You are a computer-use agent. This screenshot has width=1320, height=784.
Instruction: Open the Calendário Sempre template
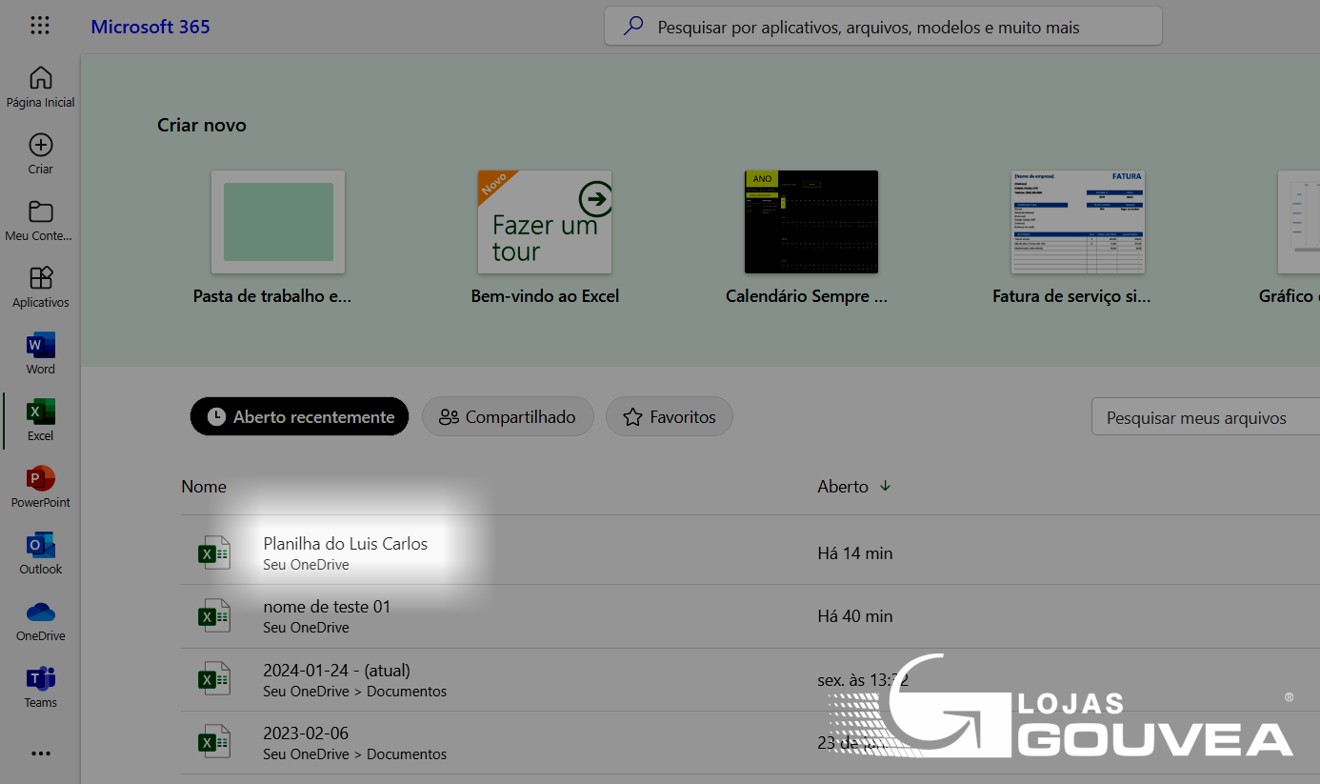pyautogui.click(x=811, y=222)
